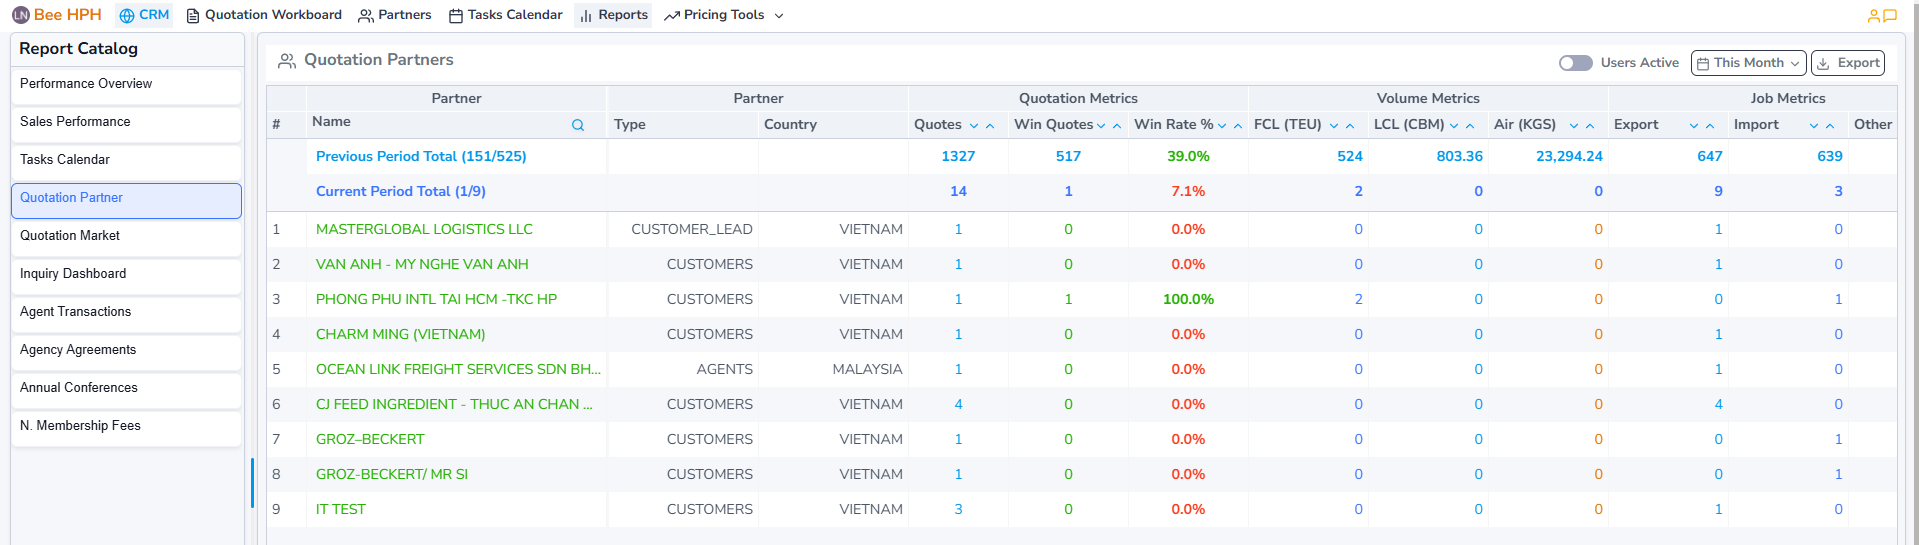
Task: Open the This Month period dropdown
Action: pyautogui.click(x=1748, y=63)
